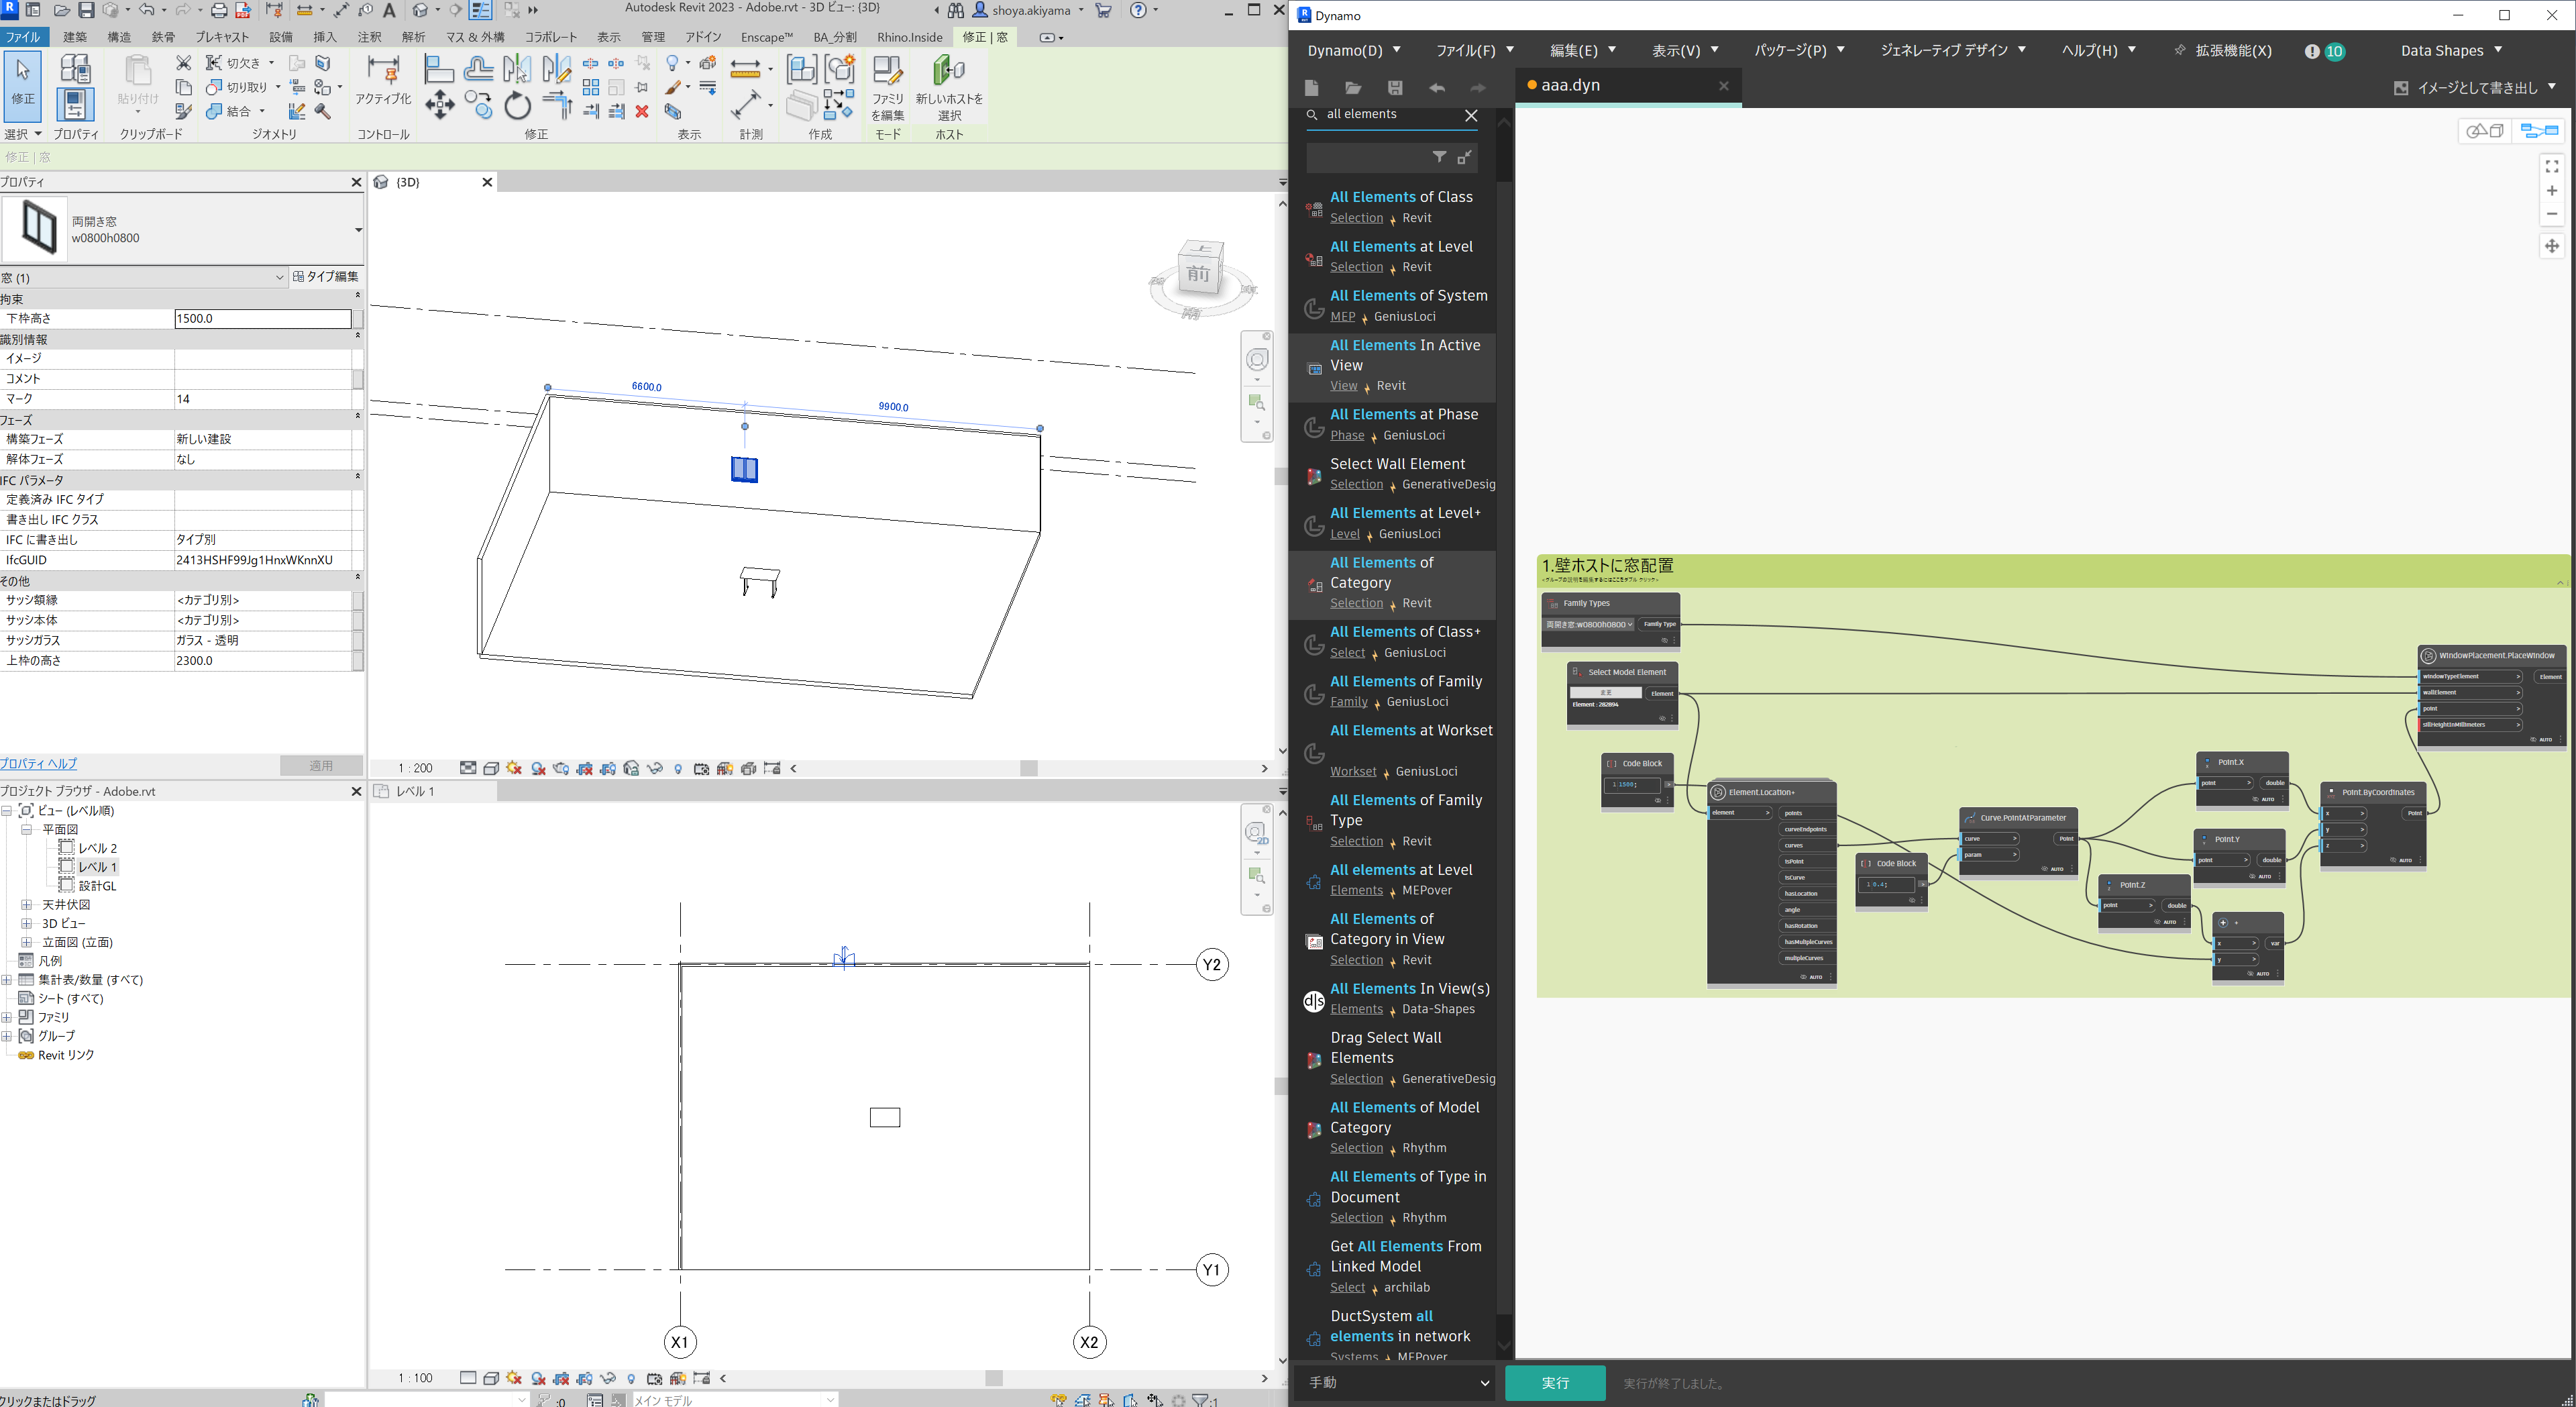Click Zoom to Fit in the Dynamo canvas
This screenshot has height=1407, width=2576.
[2551, 167]
